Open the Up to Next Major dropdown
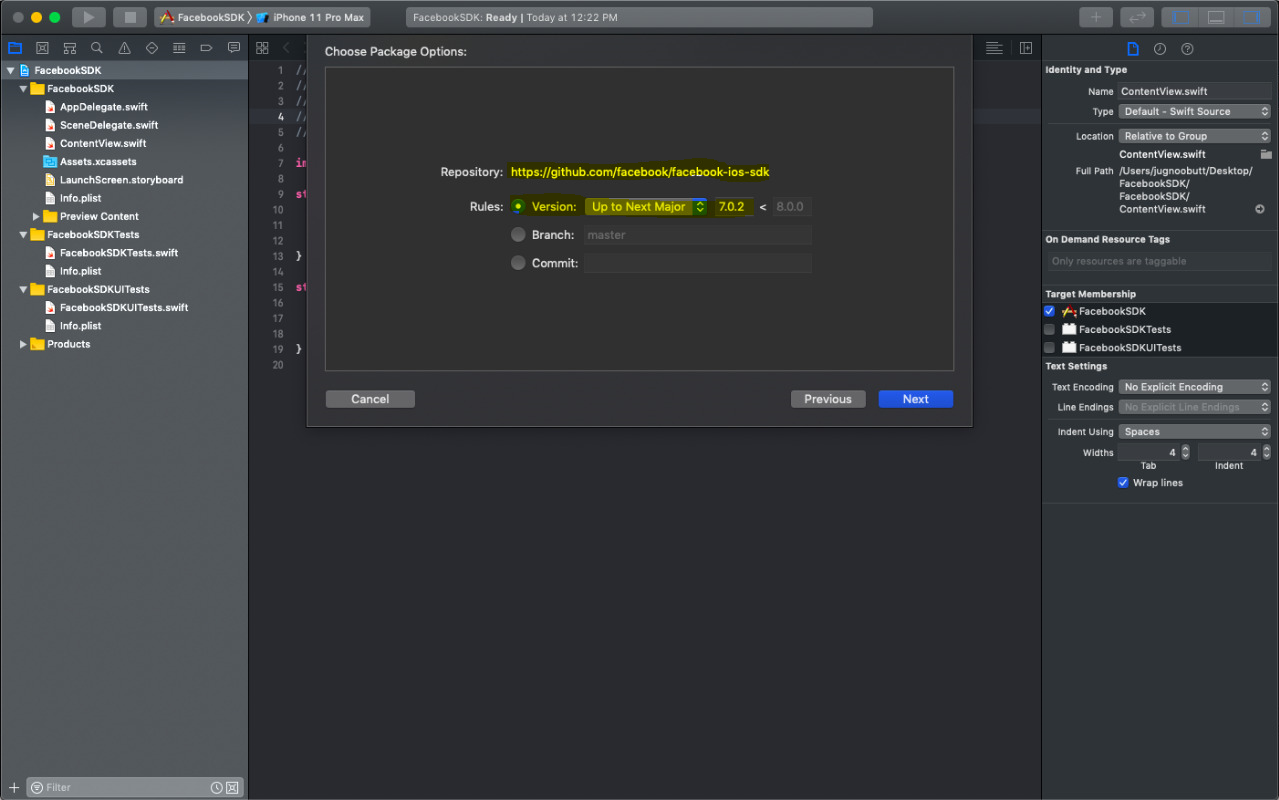Viewport: 1279px width, 800px height. [646, 207]
